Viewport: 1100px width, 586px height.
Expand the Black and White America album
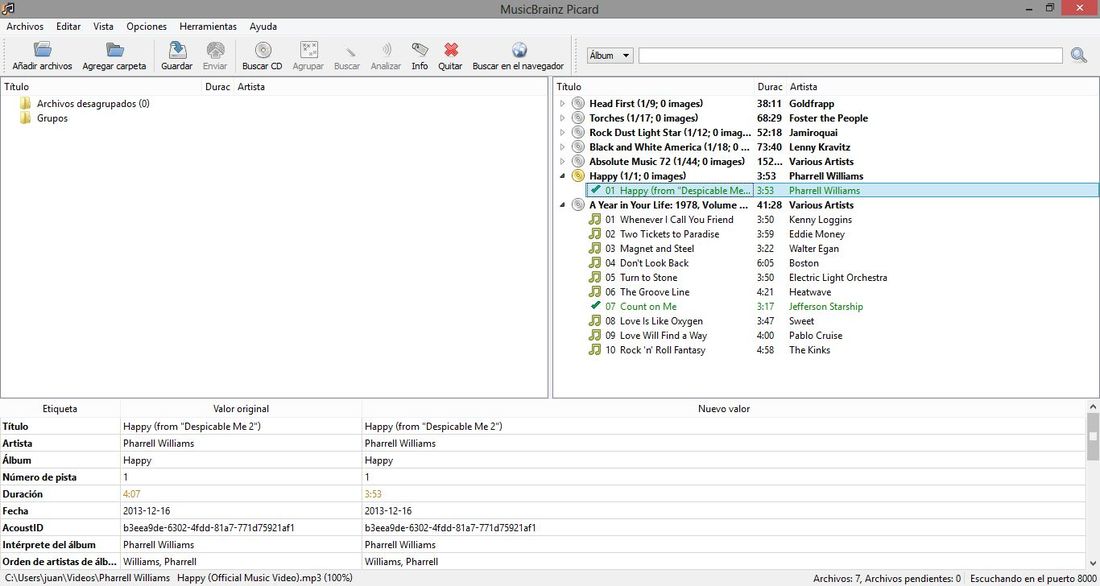coord(562,147)
